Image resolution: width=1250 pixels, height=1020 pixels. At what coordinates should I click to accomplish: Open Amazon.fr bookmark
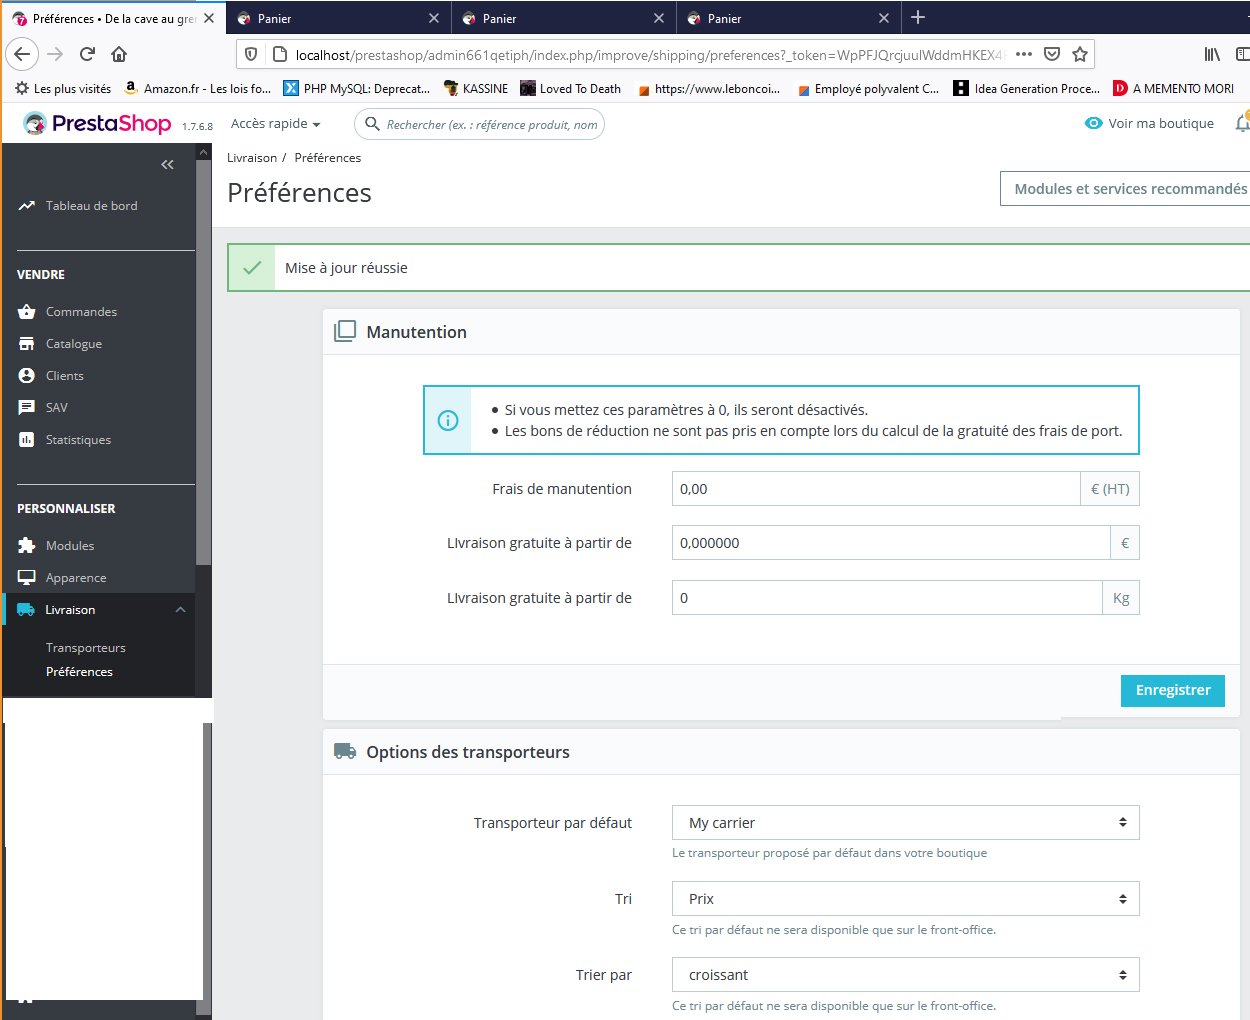click(x=197, y=88)
